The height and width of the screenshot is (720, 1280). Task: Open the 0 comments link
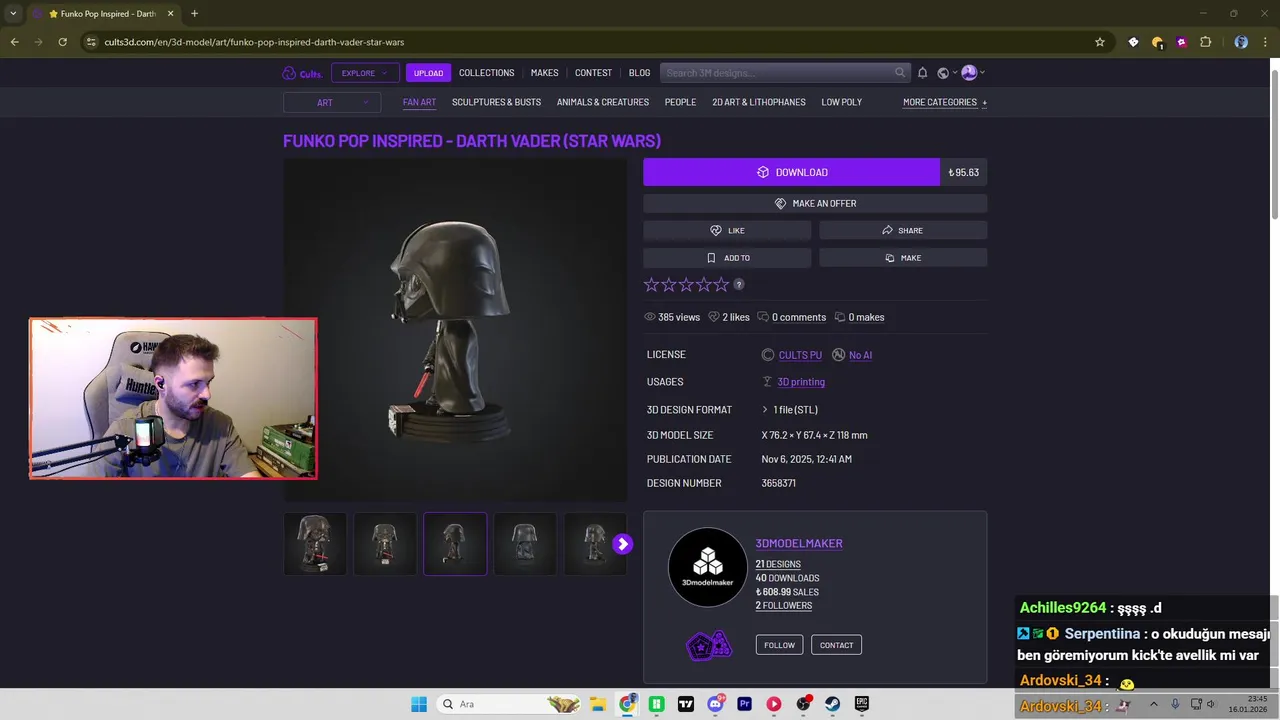click(x=798, y=317)
